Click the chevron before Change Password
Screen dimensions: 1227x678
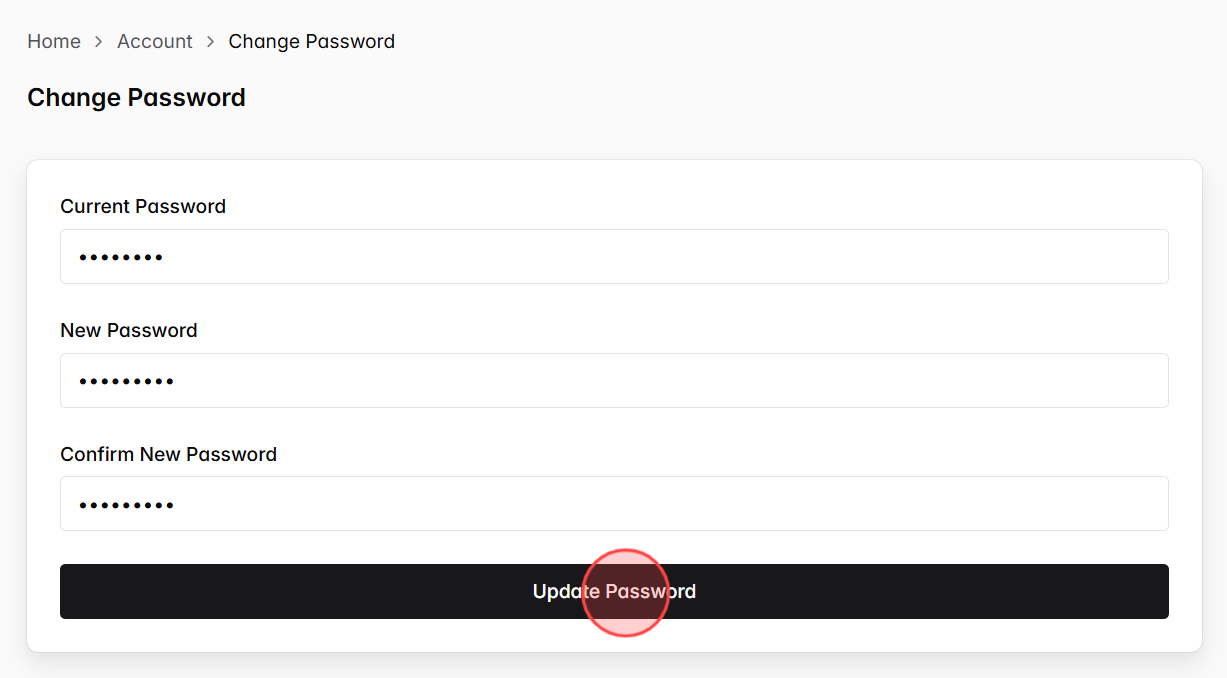pos(210,41)
